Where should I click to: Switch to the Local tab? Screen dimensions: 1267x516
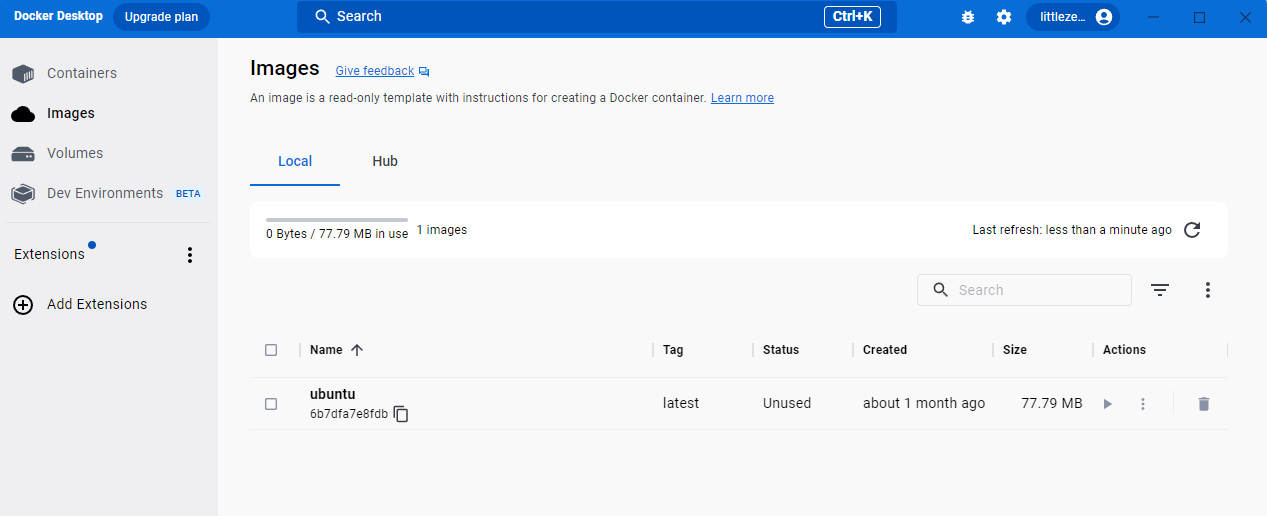(295, 161)
